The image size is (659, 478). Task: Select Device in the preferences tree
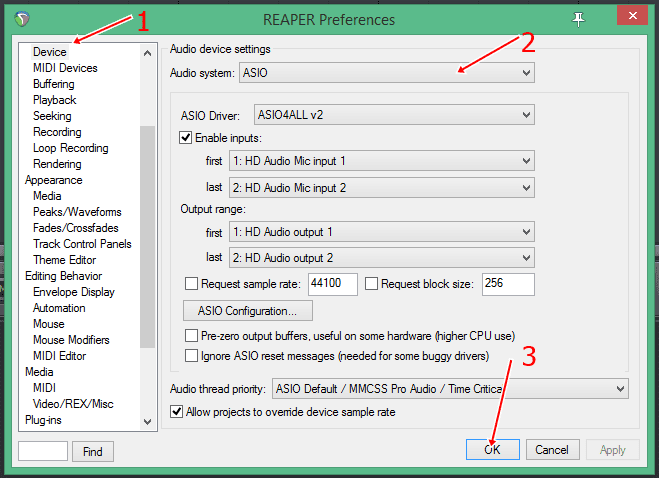point(50,52)
